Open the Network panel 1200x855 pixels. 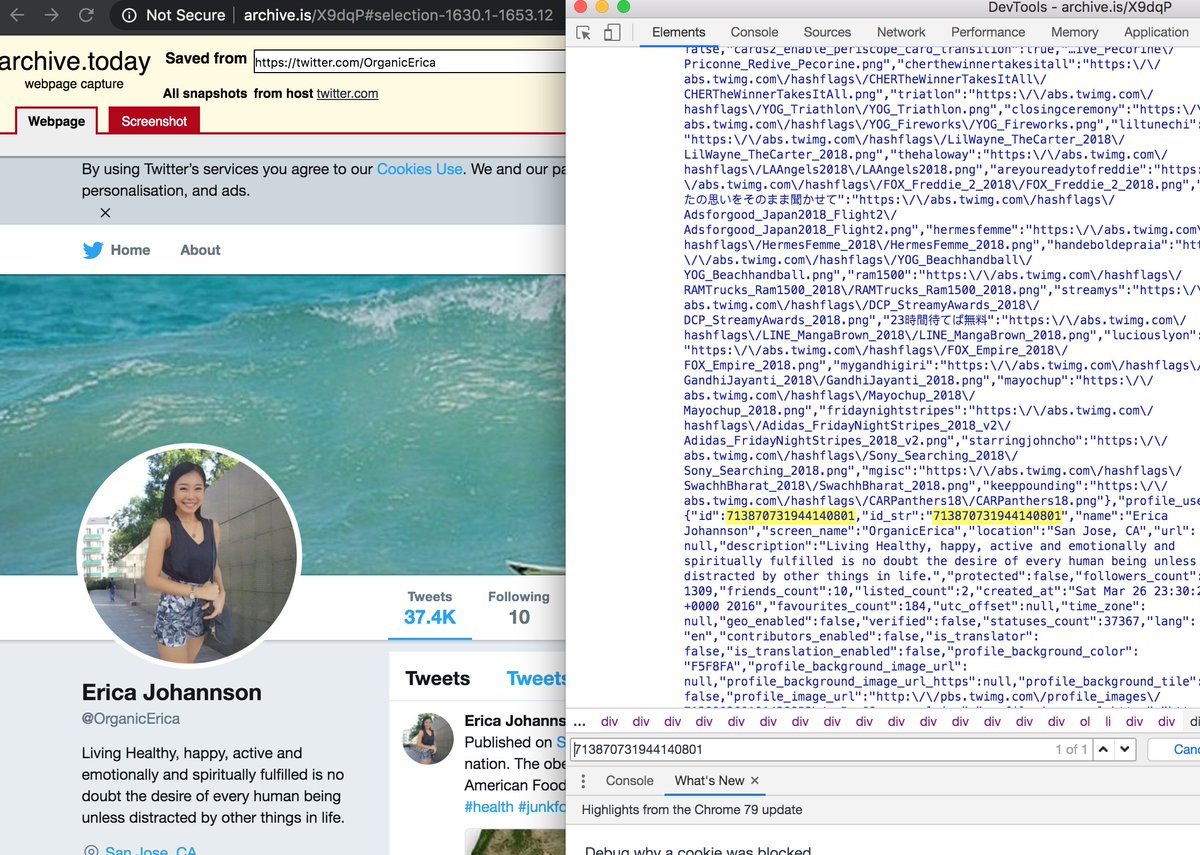click(901, 32)
